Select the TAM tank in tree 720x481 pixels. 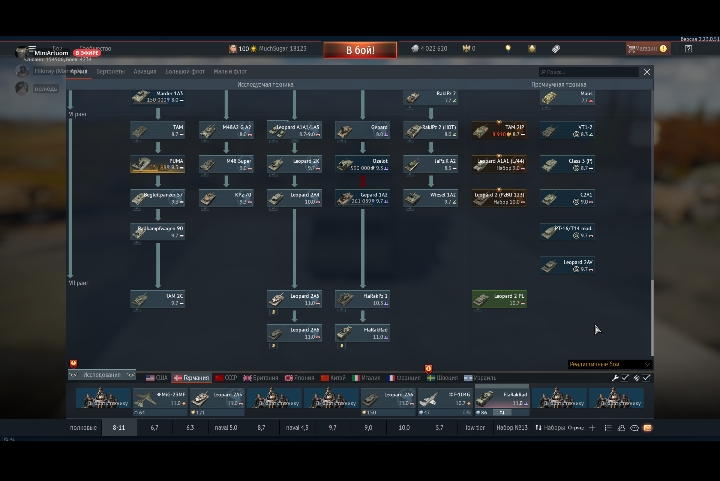(x=158, y=130)
